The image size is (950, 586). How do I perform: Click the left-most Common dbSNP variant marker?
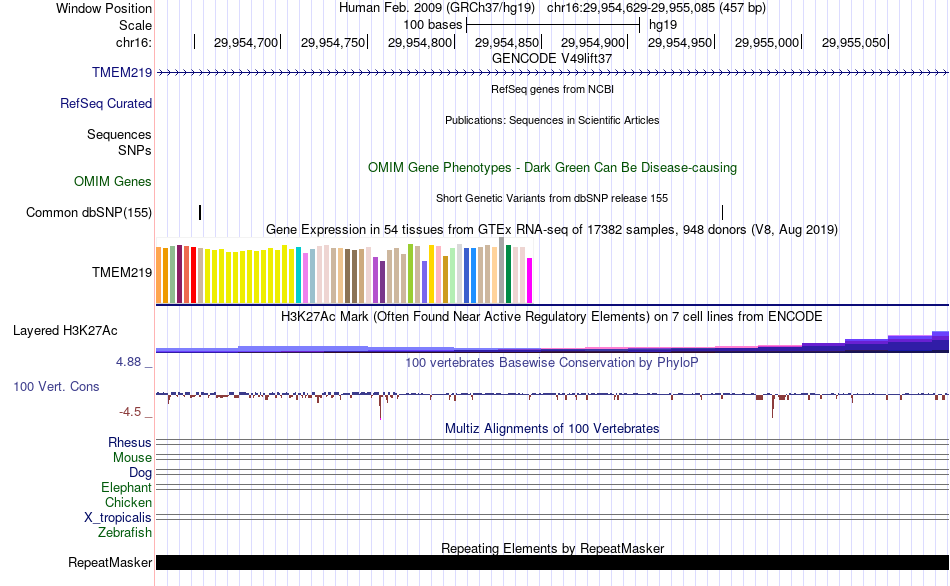point(200,212)
